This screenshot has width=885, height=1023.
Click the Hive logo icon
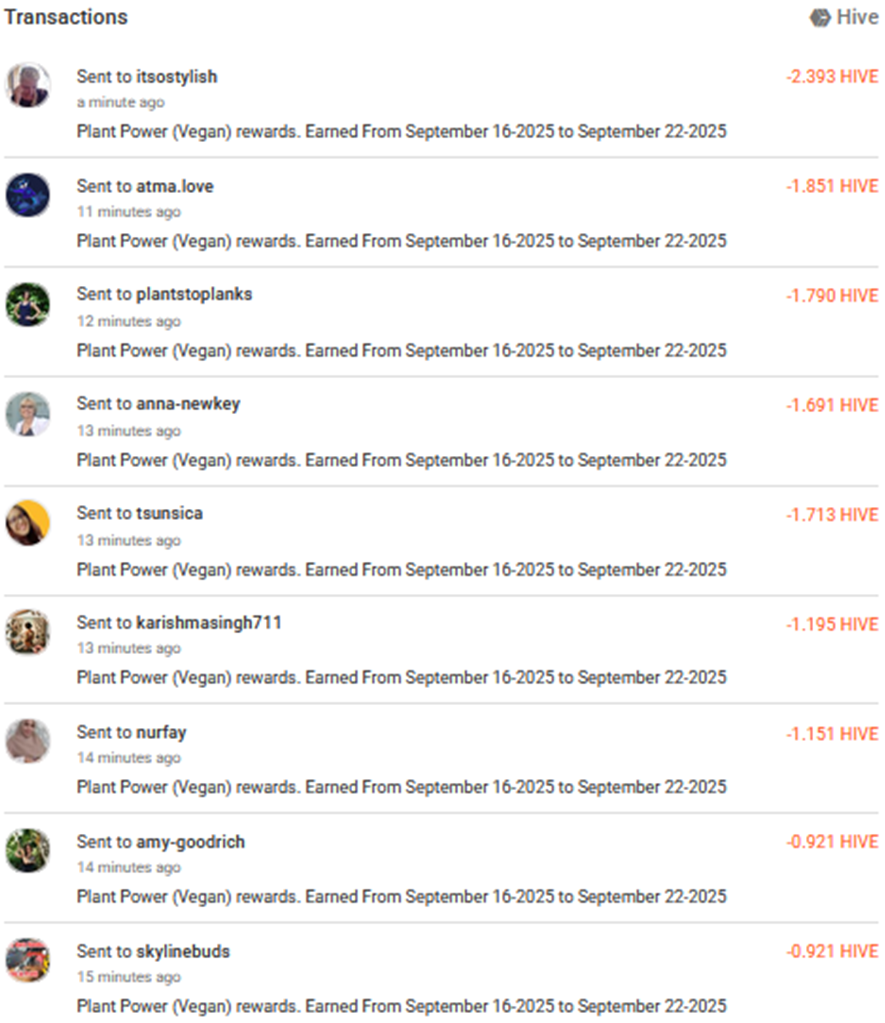pyautogui.click(x=820, y=18)
